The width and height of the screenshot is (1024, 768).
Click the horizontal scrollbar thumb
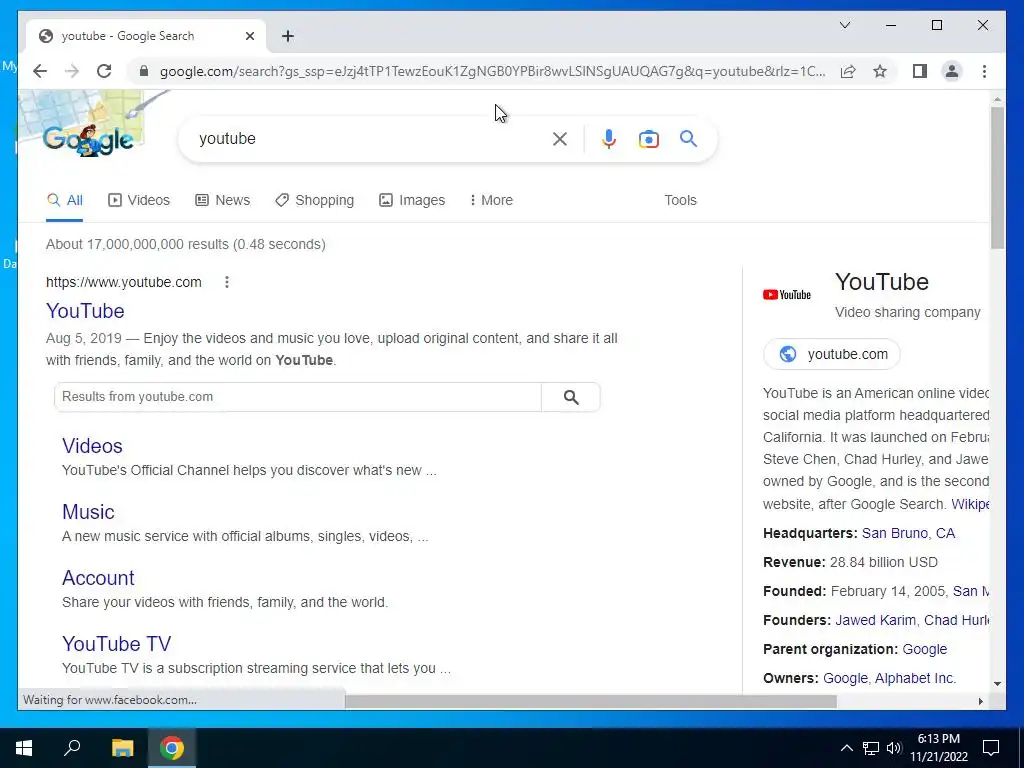[590, 701]
